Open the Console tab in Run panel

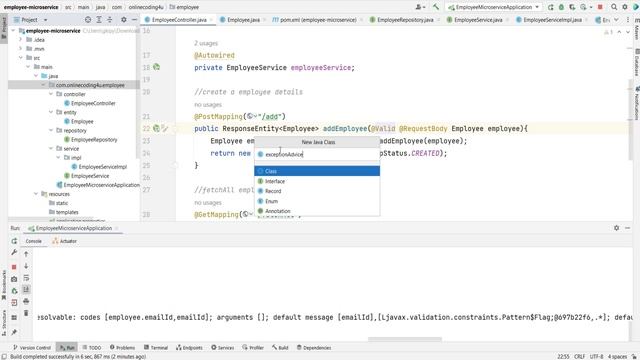point(33,241)
